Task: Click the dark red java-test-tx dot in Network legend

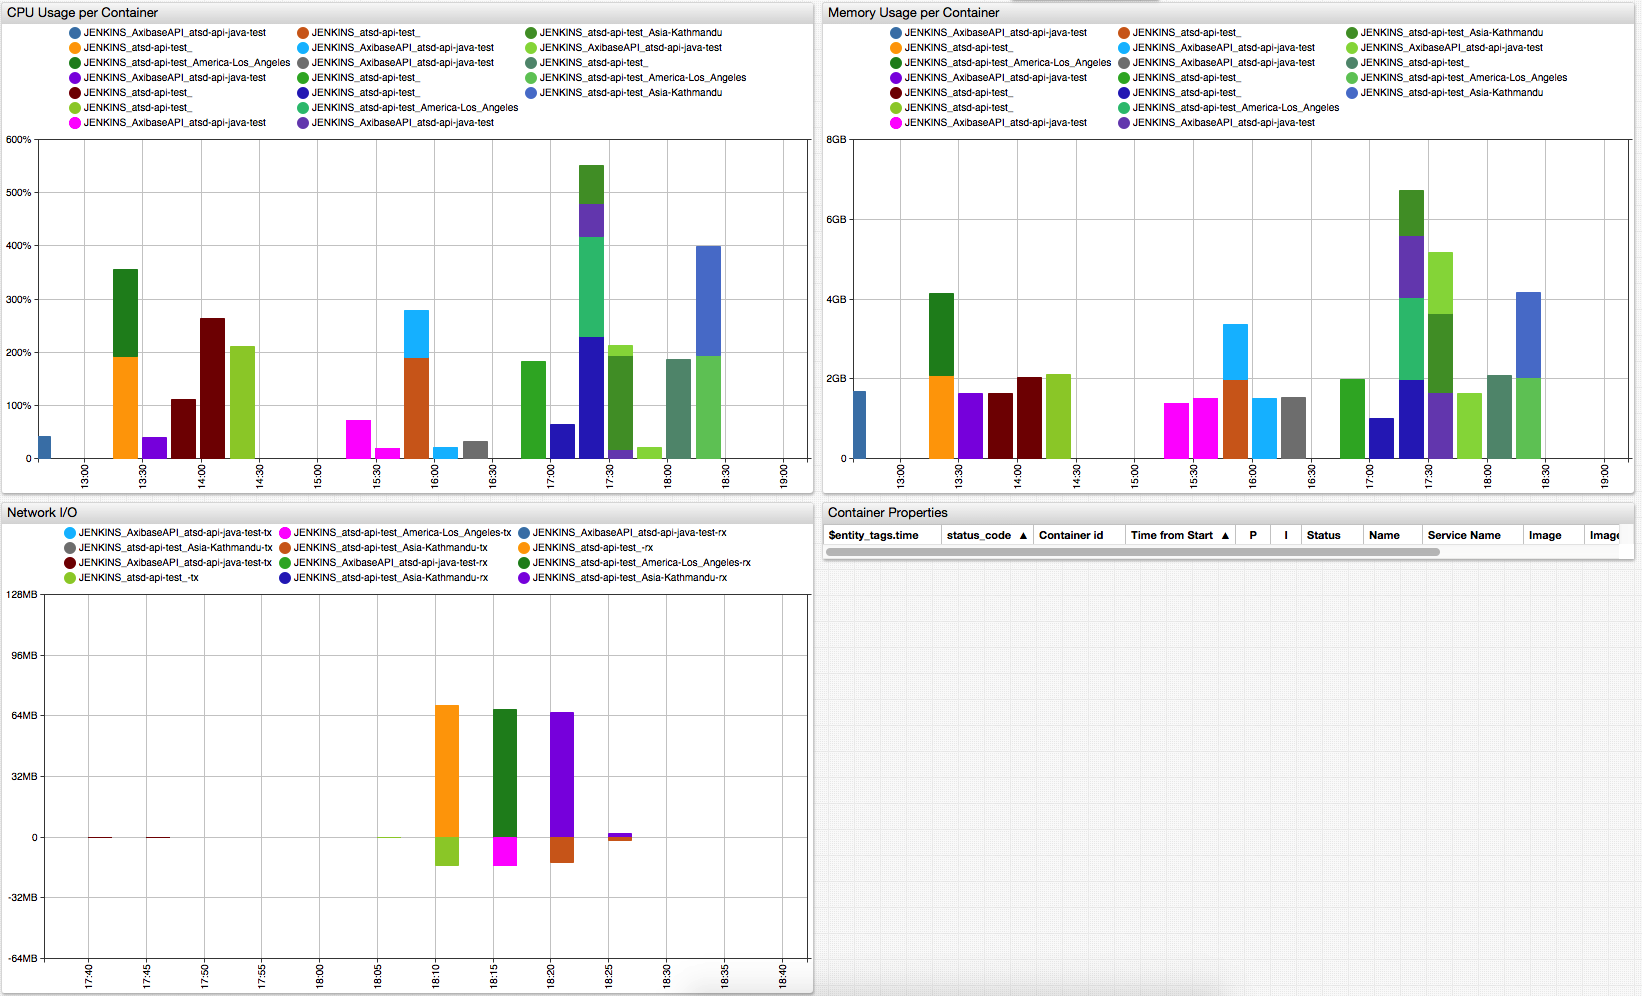Action: click(x=70, y=563)
